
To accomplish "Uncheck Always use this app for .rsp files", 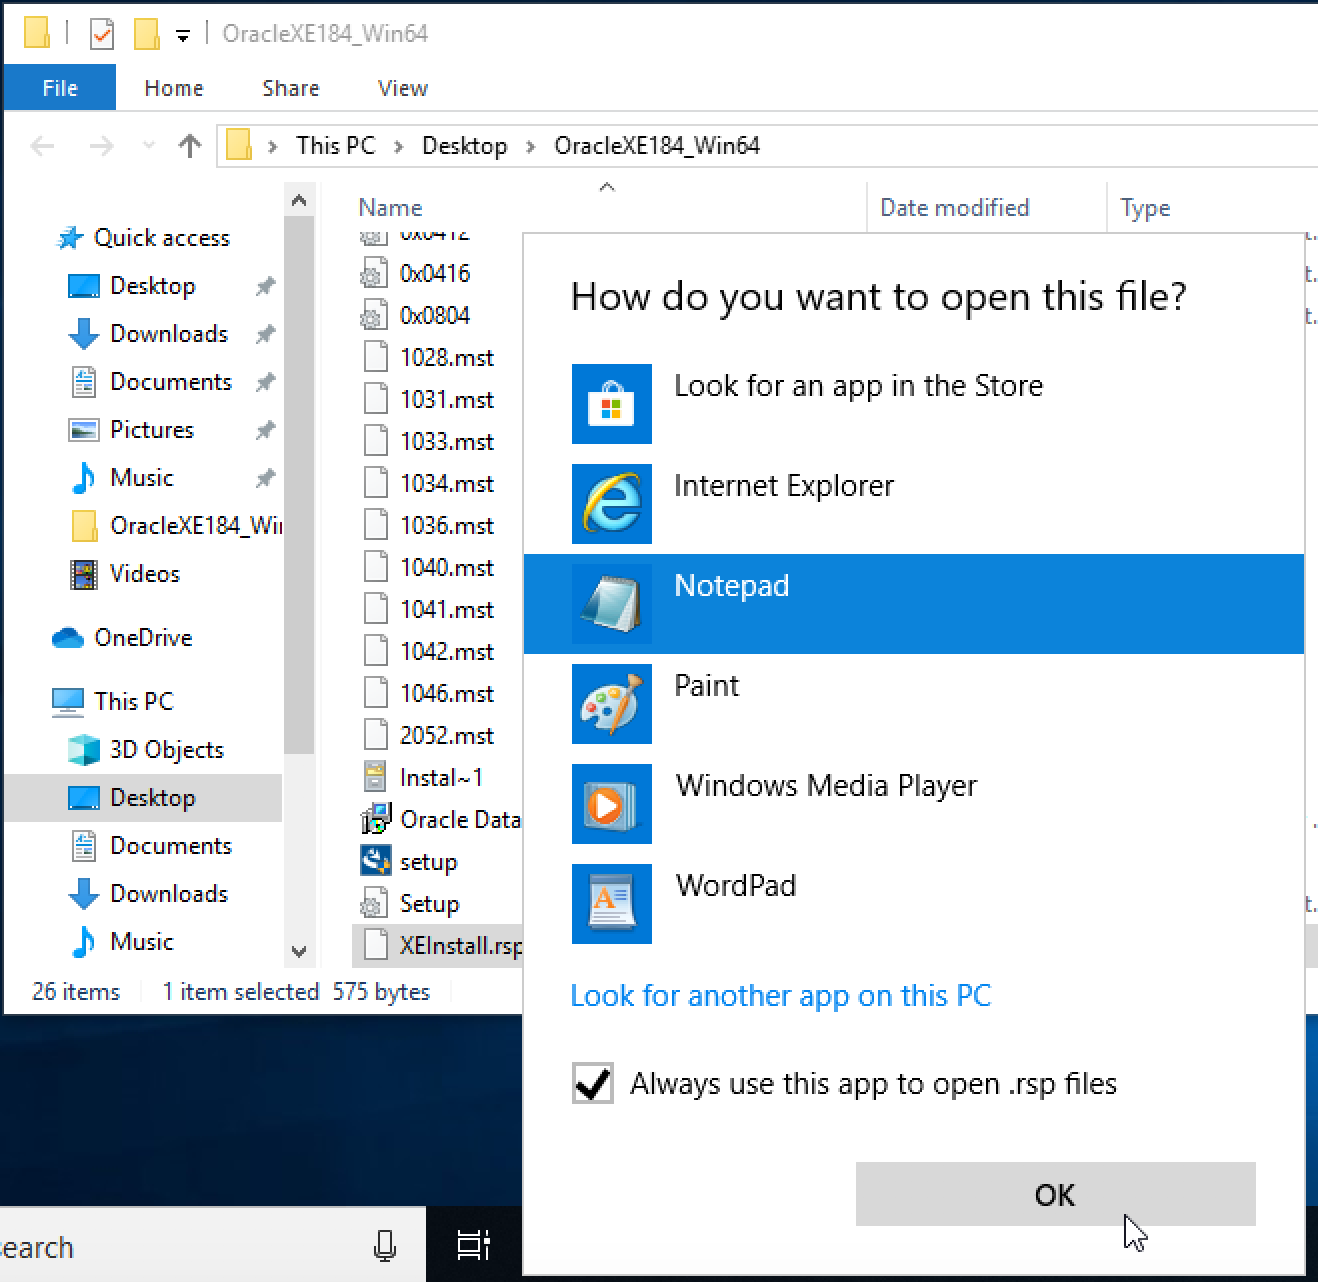I will tap(593, 1083).
